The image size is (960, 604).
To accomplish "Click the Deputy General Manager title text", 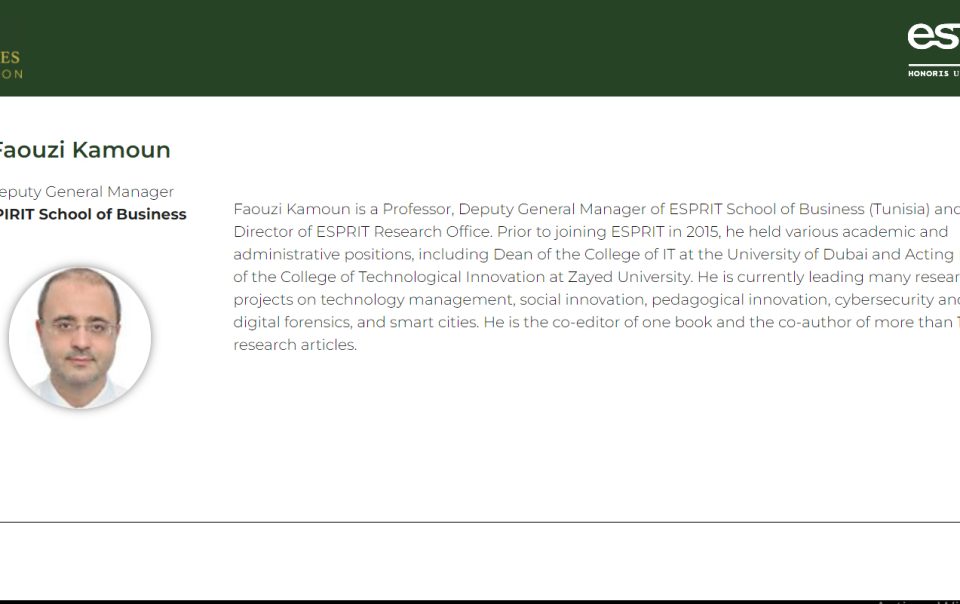I will pyautogui.click(x=86, y=192).
